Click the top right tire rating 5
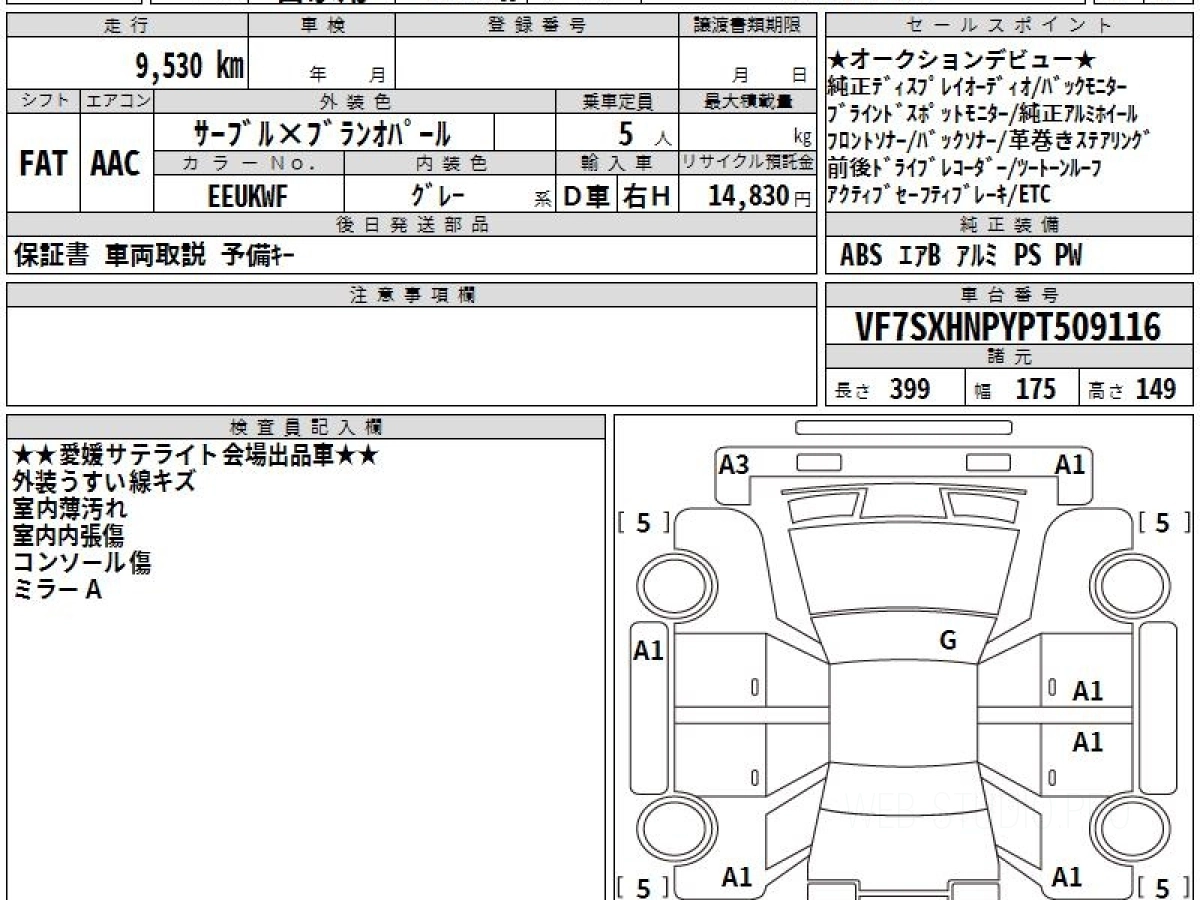 pos(1161,522)
